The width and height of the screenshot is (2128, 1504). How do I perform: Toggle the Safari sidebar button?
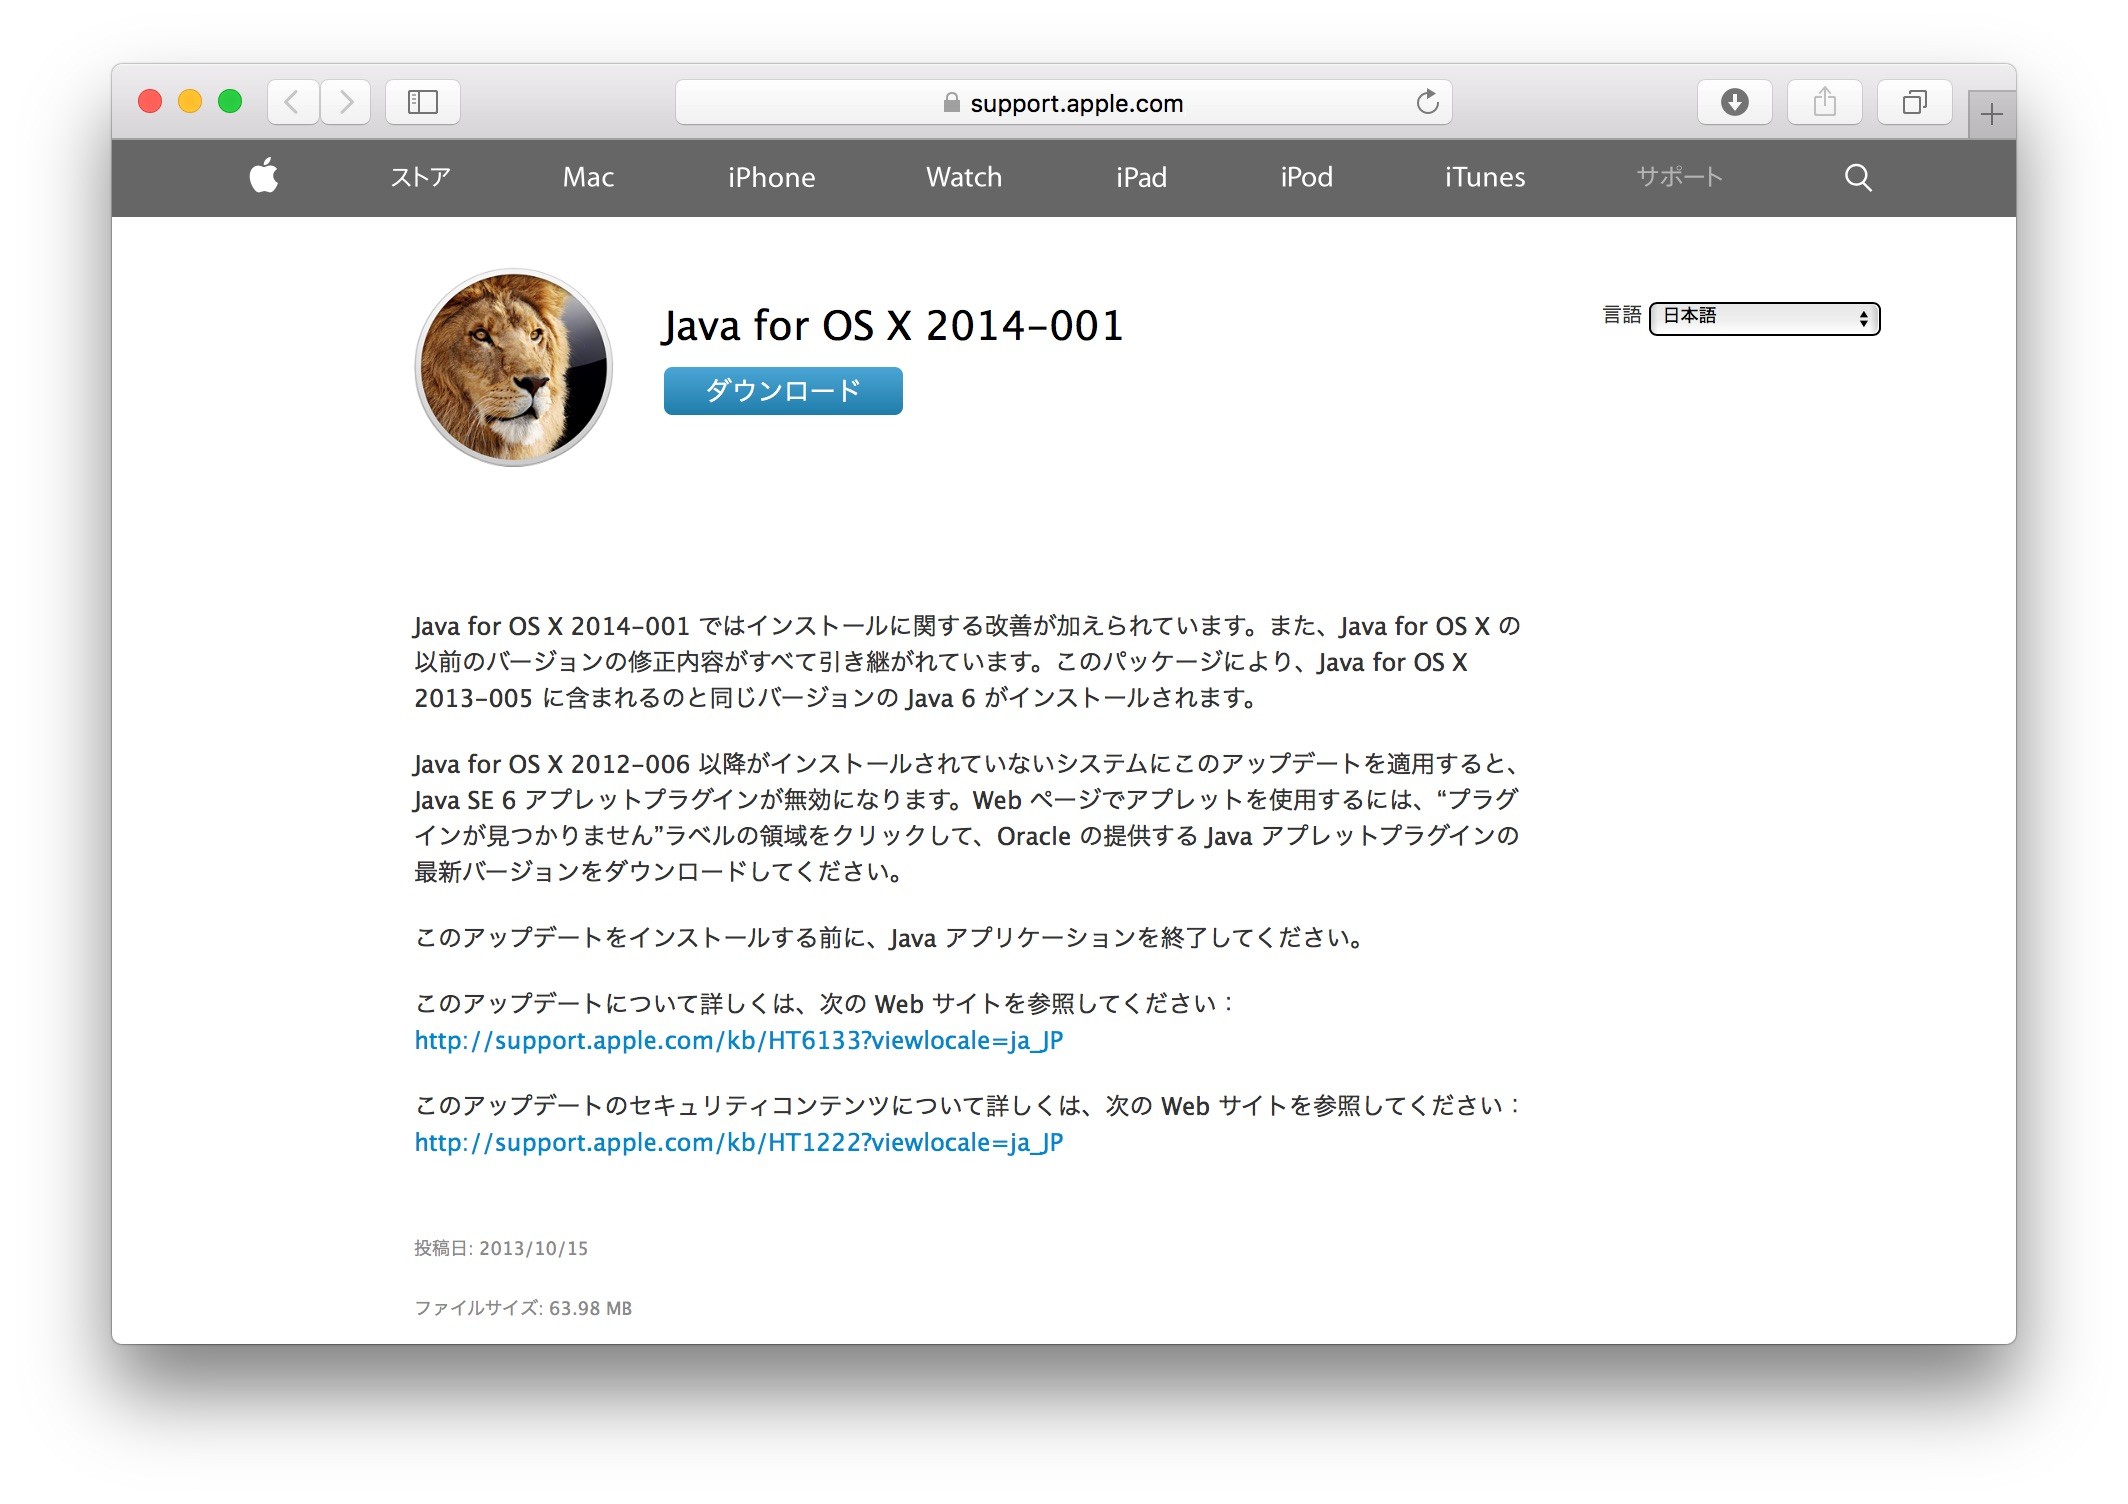pos(422,102)
